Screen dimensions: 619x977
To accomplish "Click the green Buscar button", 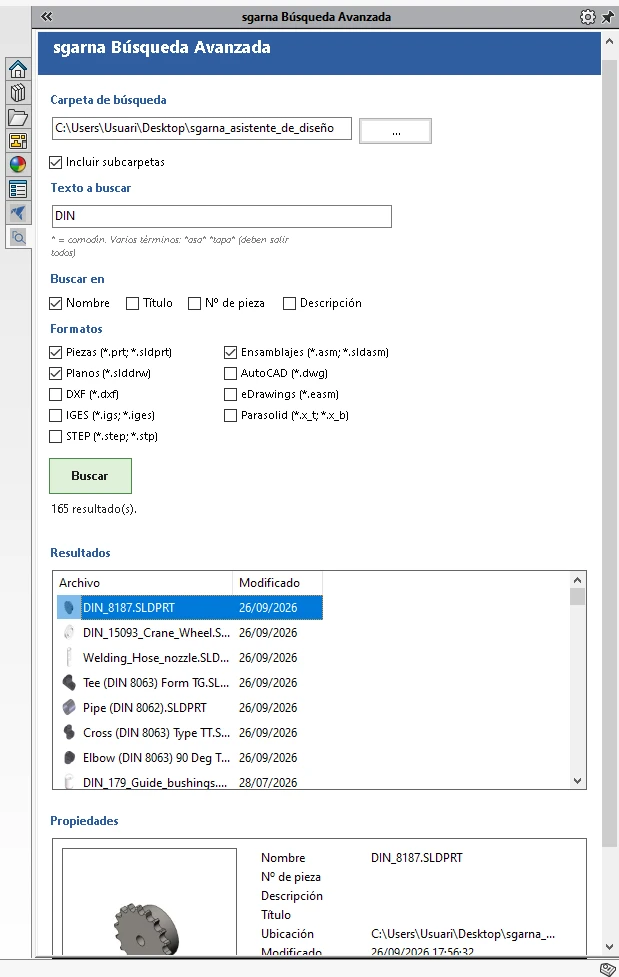I will pyautogui.click(x=90, y=476).
